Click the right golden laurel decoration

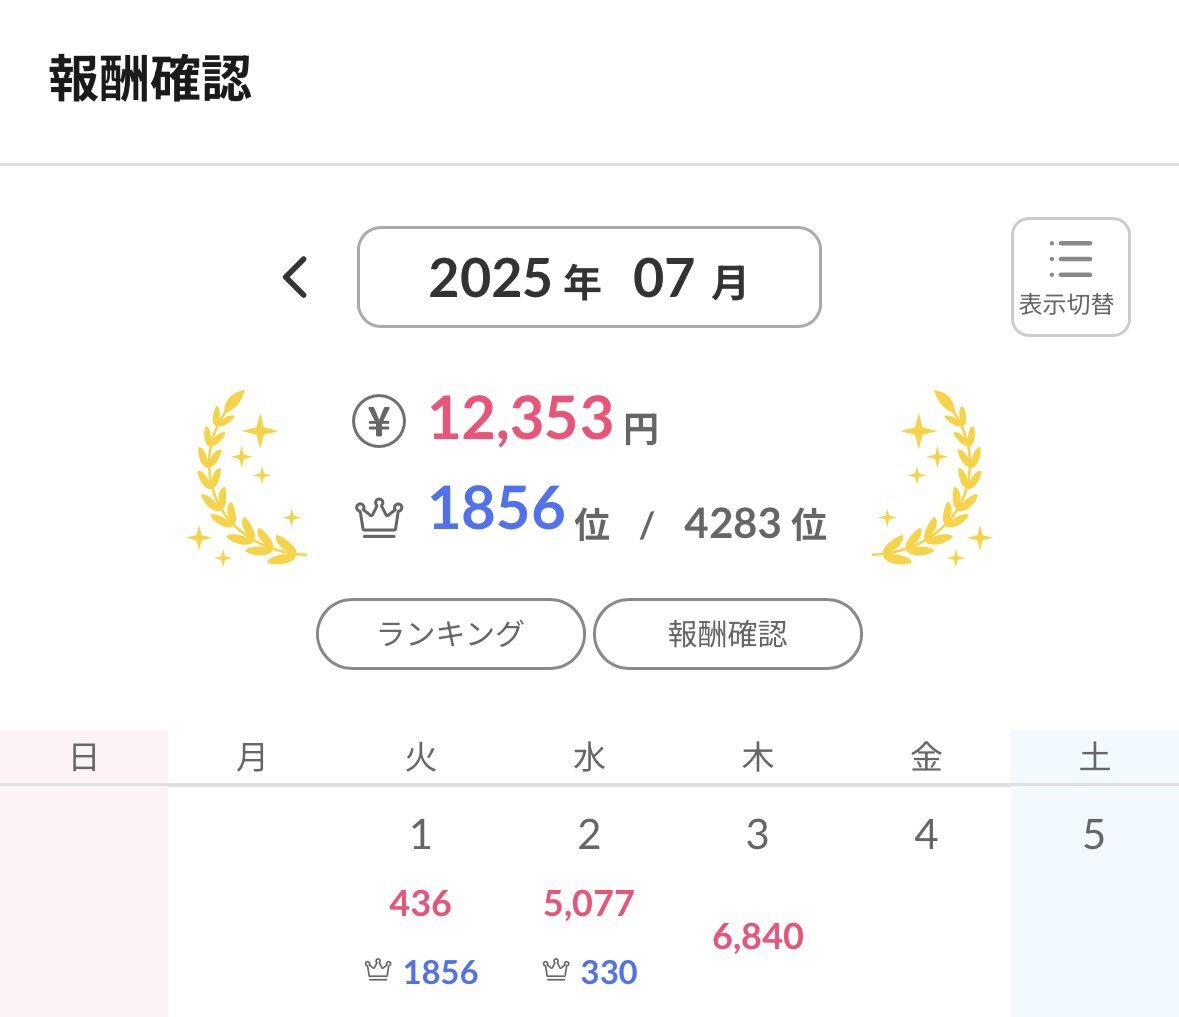(x=932, y=477)
